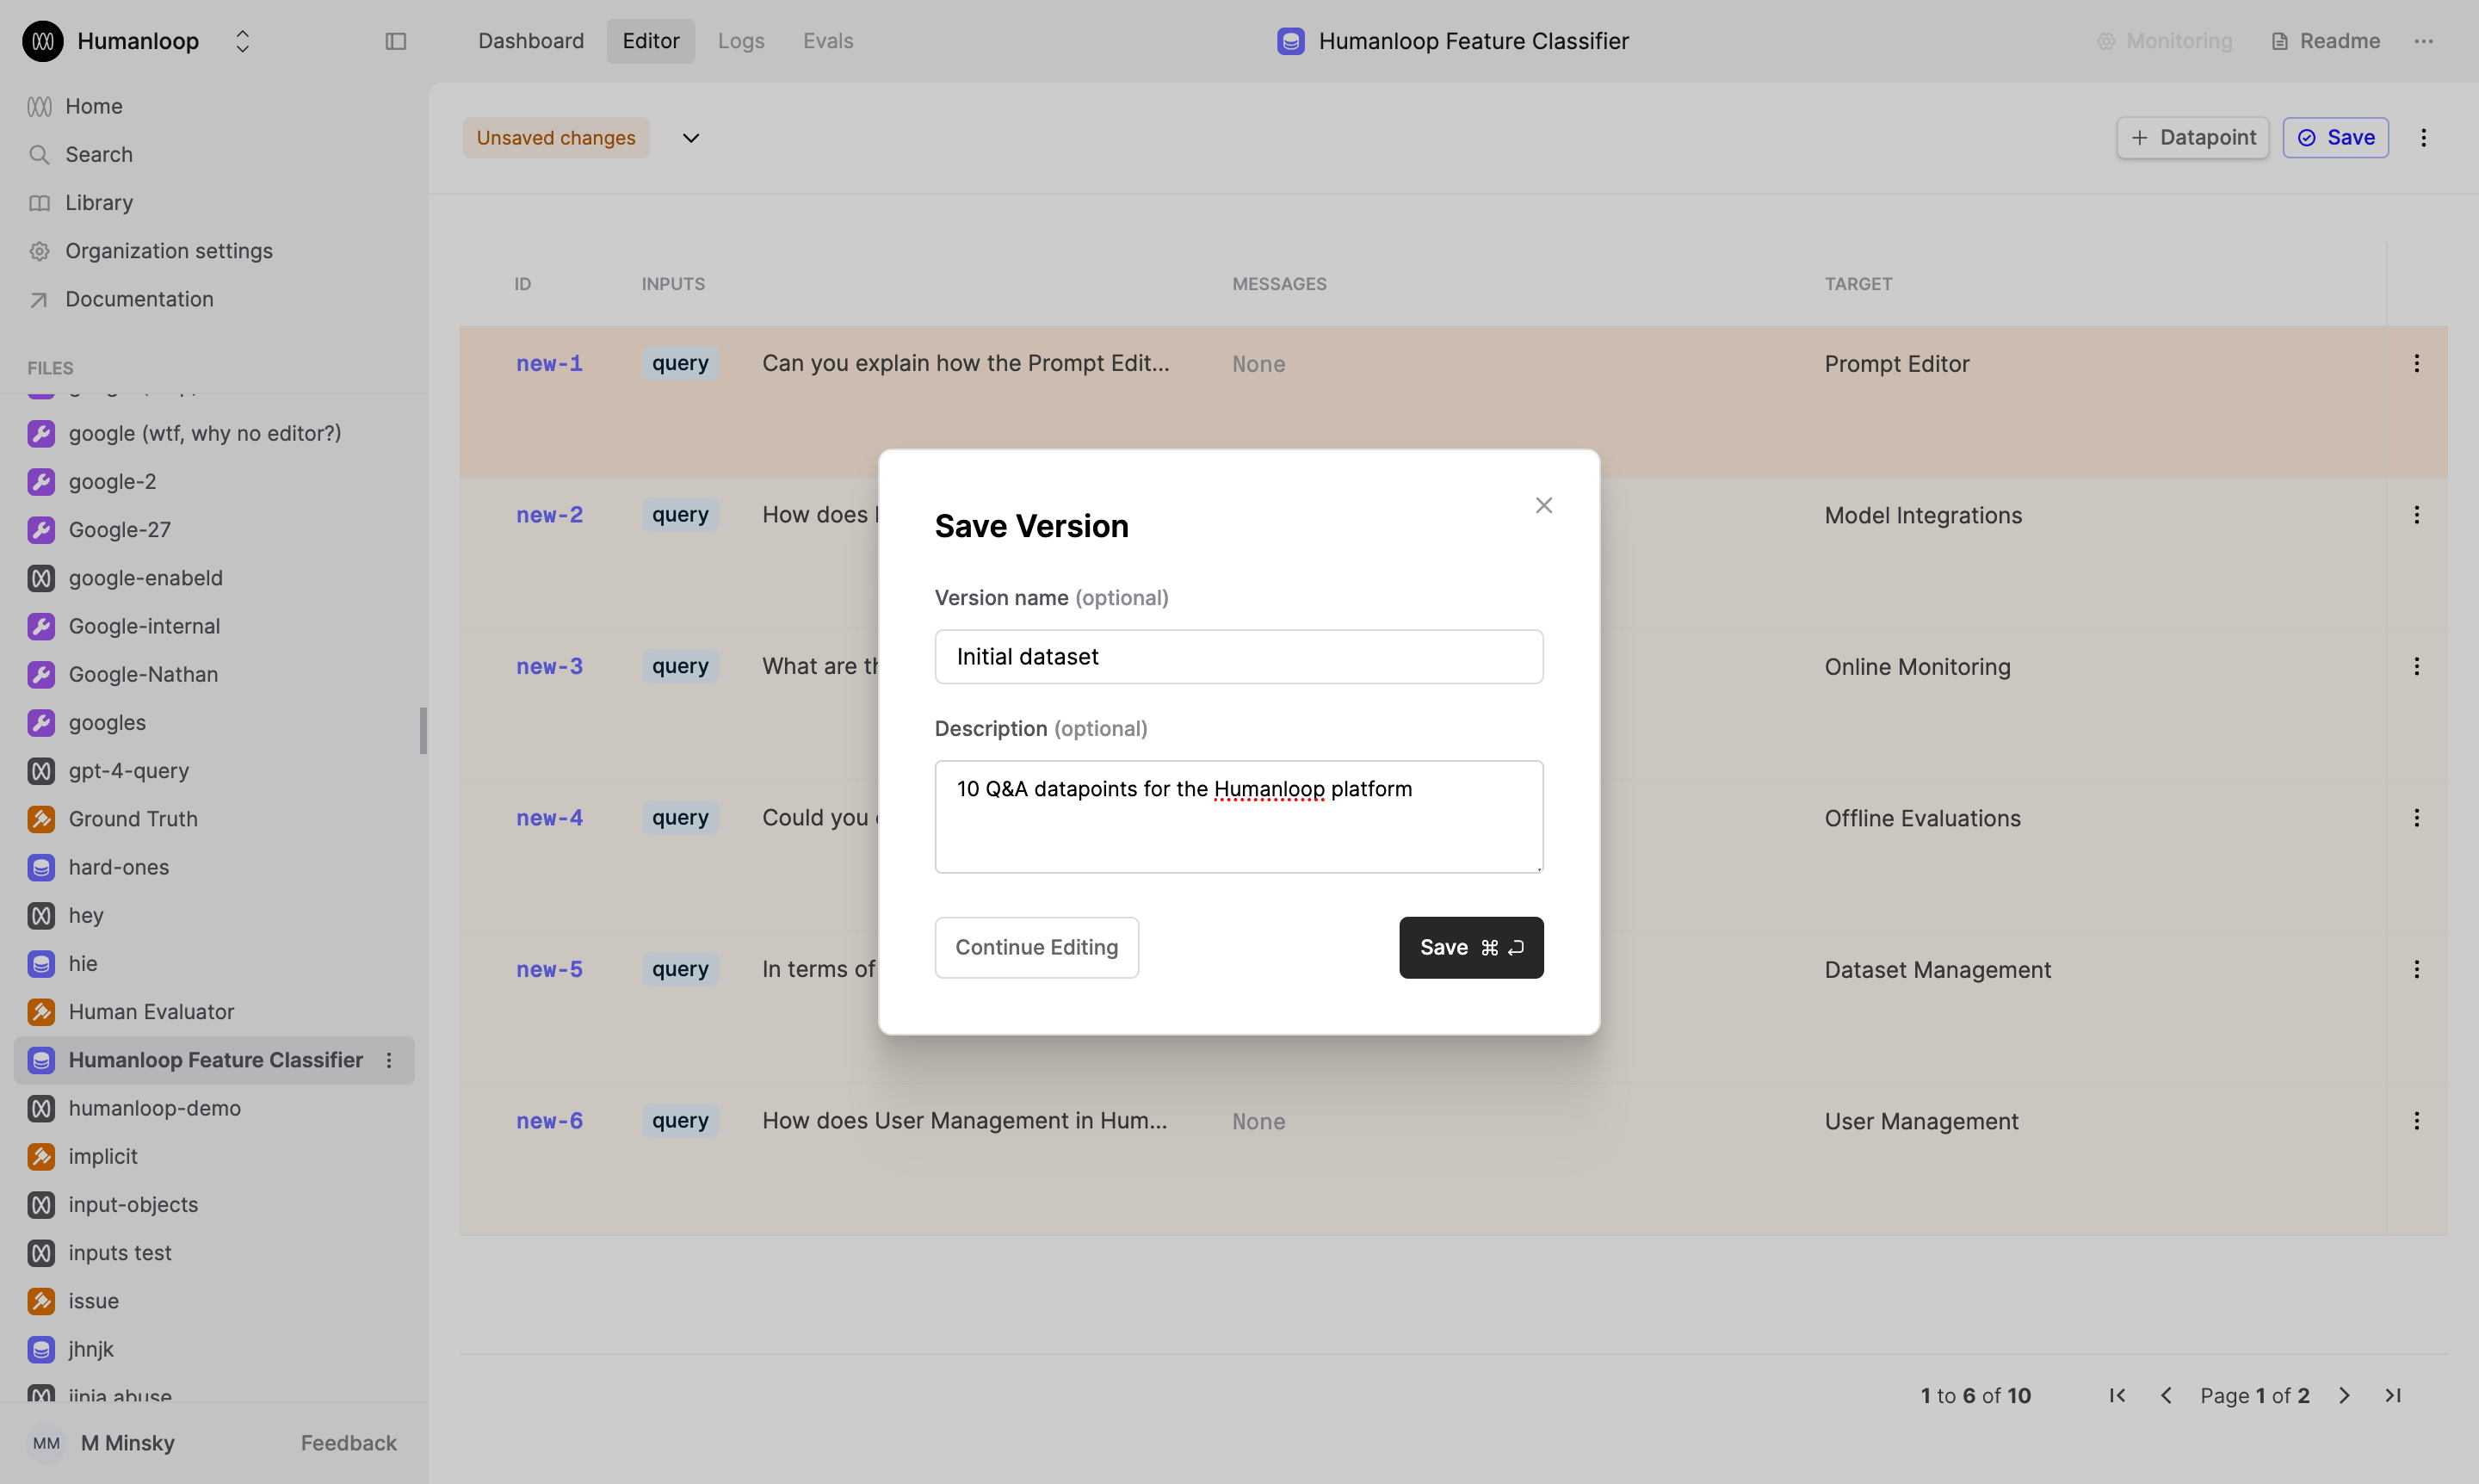Click Continue Editing button
This screenshot has width=2479, height=1484.
click(x=1037, y=947)
